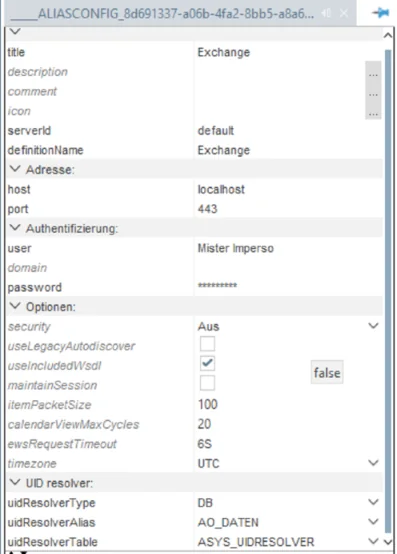397x554 pixels.
Task: Select the password property label
Action: 35,287
